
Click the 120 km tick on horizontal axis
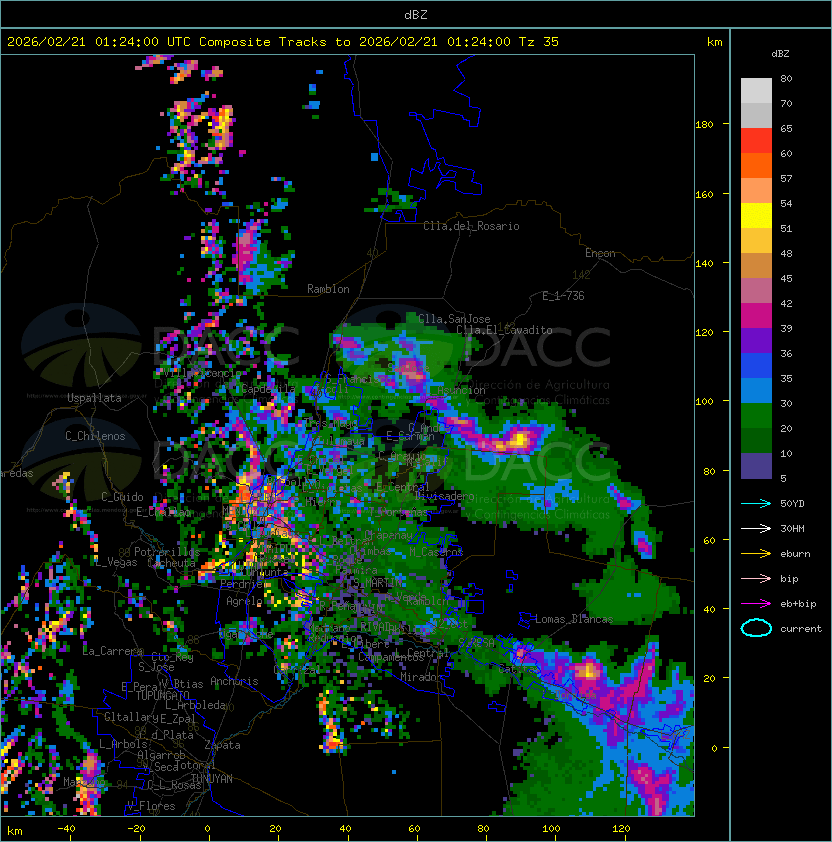point(621,829)
